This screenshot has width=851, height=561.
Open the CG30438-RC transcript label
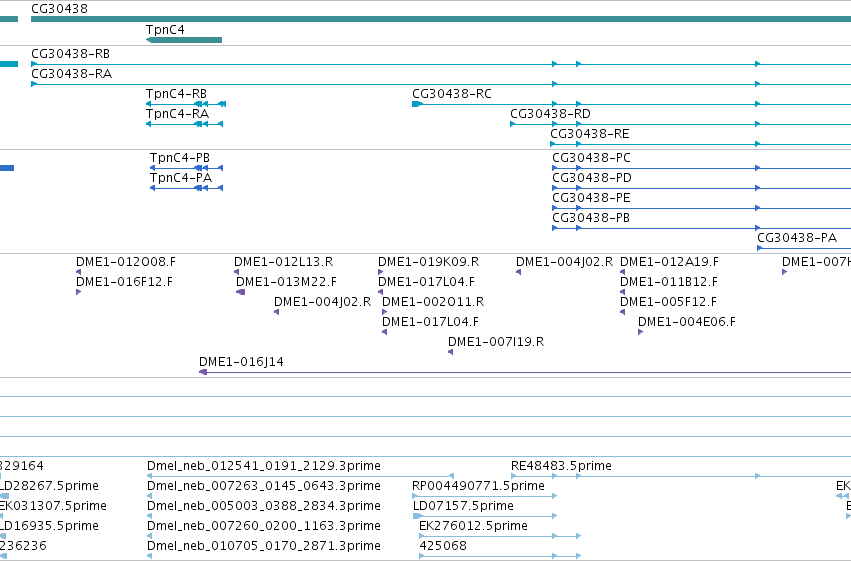click(452, 94)
